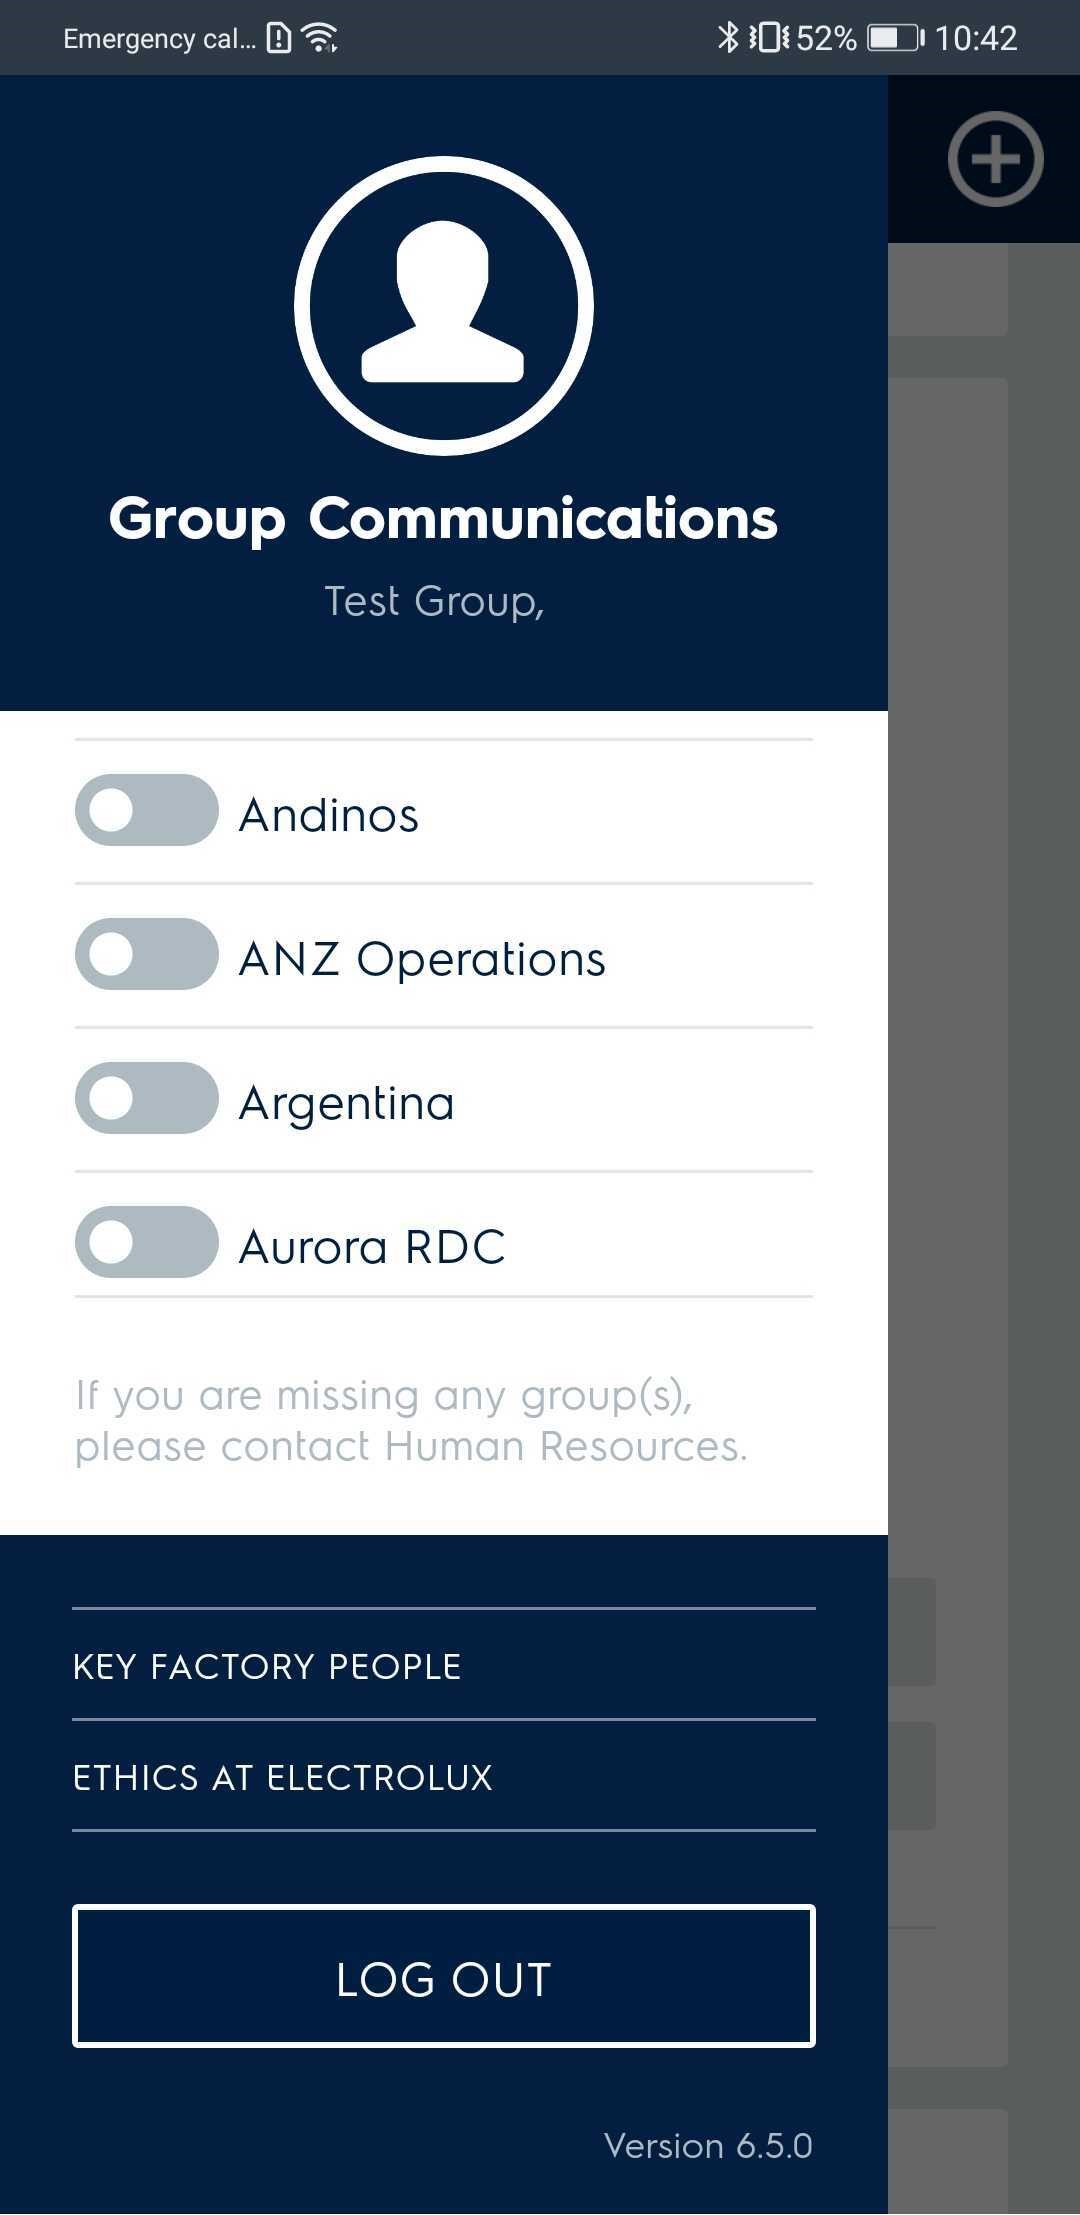Screen dimensions: 1080x2215
Task: Tap the dimmed area to close drawer
Action: [984, 1100]
